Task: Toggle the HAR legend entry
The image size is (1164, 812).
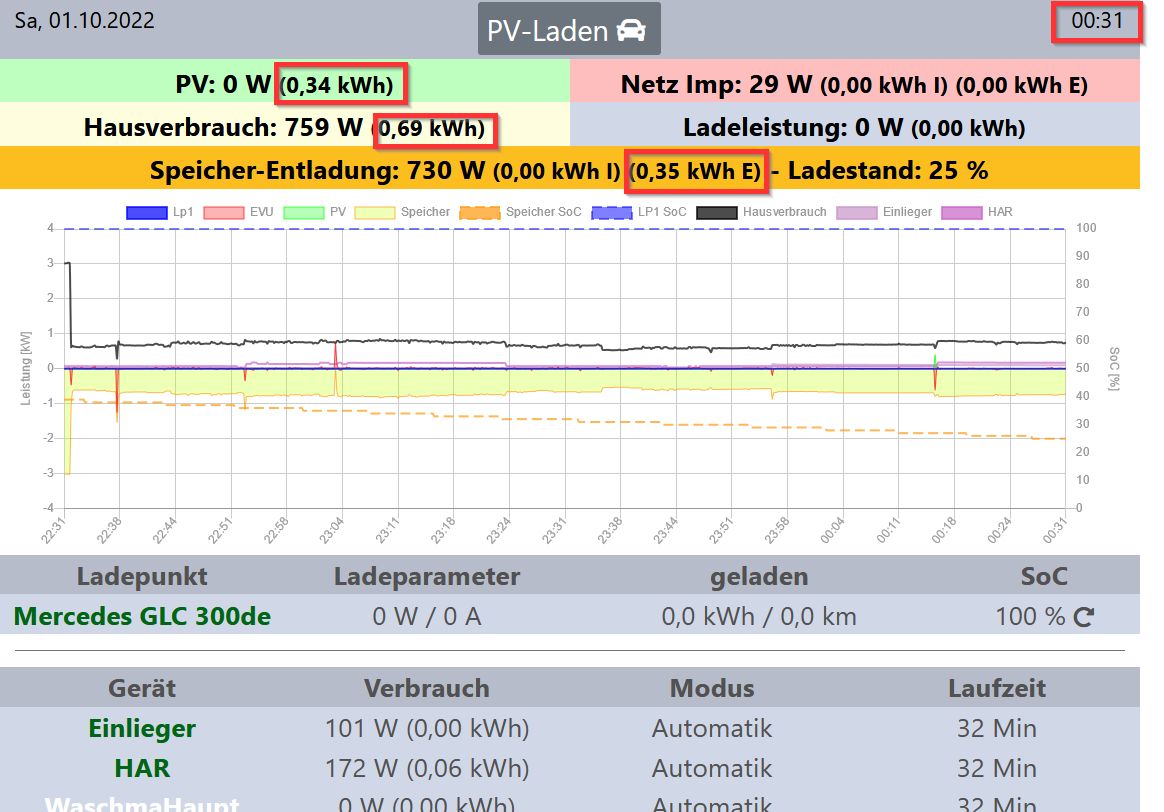Action: tap(977, 212)
